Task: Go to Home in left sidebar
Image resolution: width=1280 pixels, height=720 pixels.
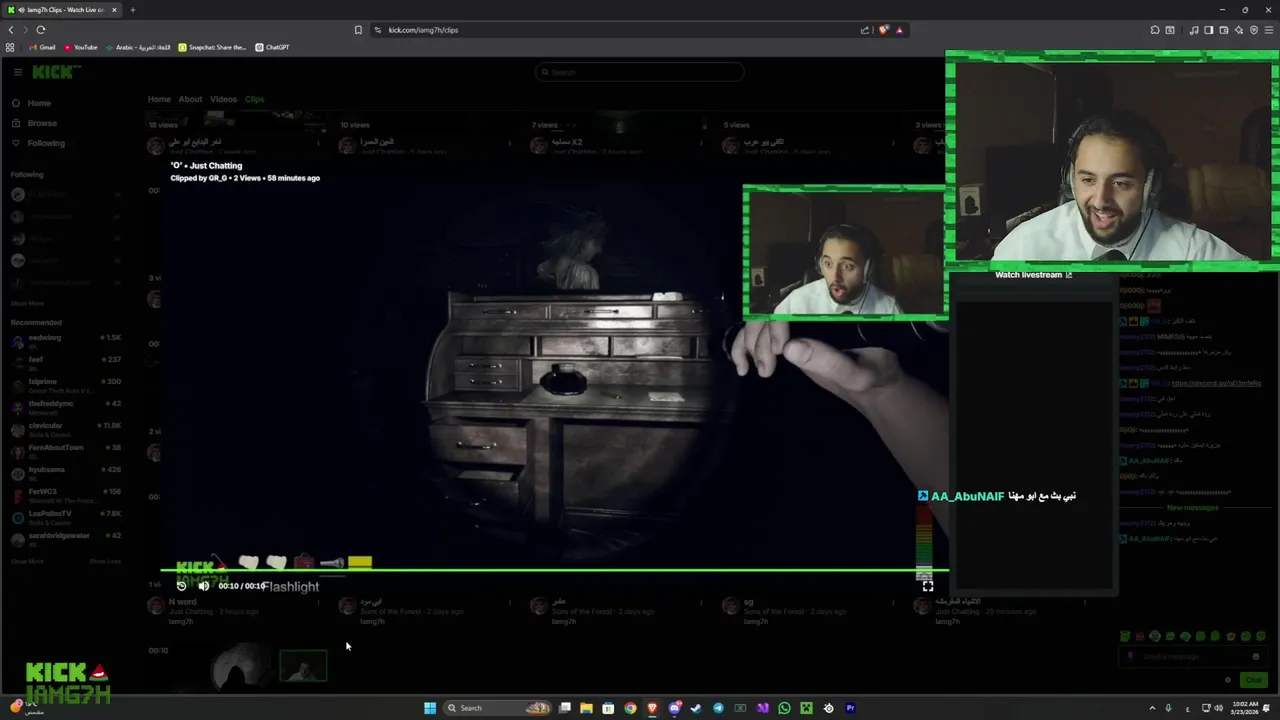Action: (39, 103)
